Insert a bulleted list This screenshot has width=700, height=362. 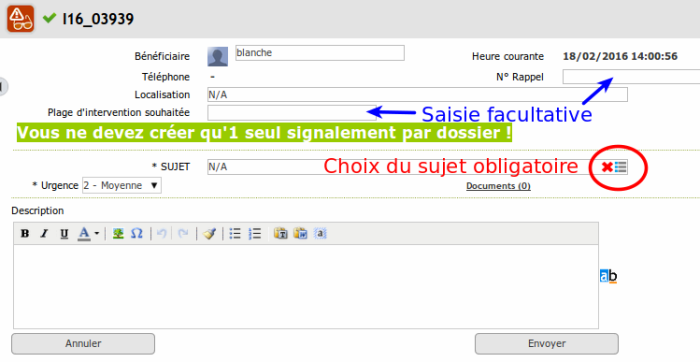[235, 233]
